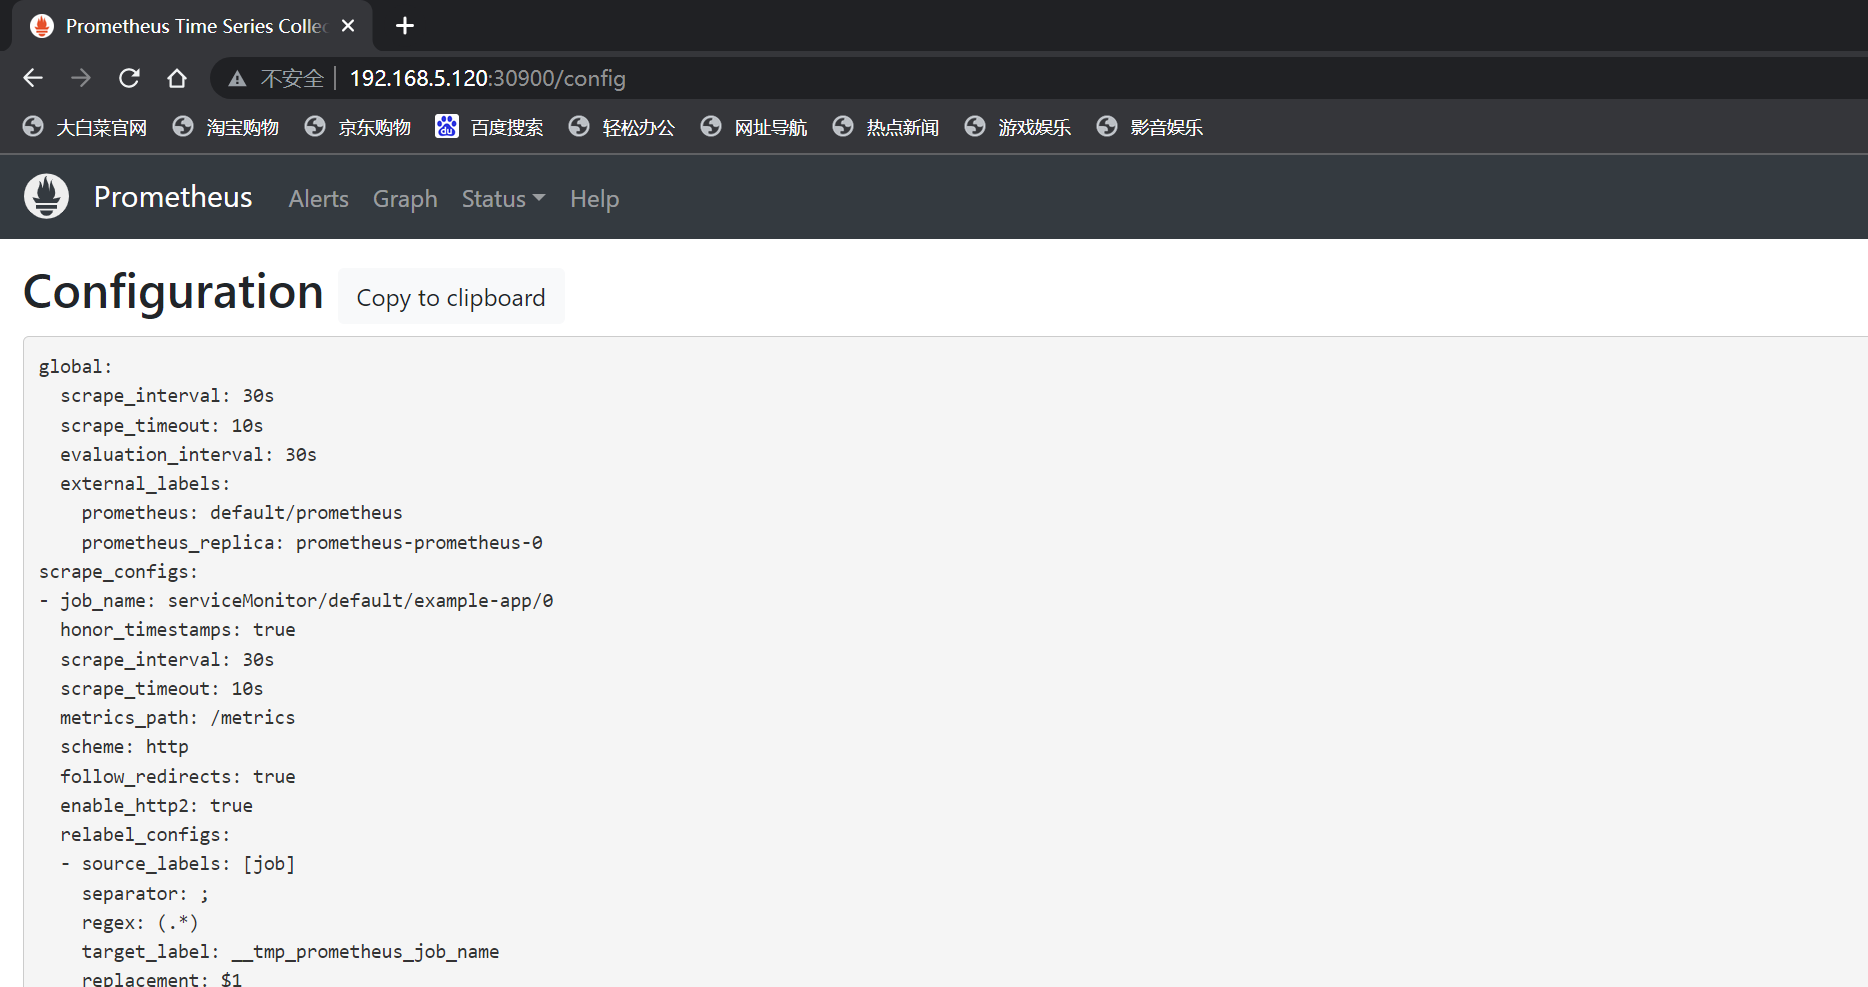This screenshot has height=987, width=1868.
Task: Click the 'global:' config line
Action: coord(76,367)
